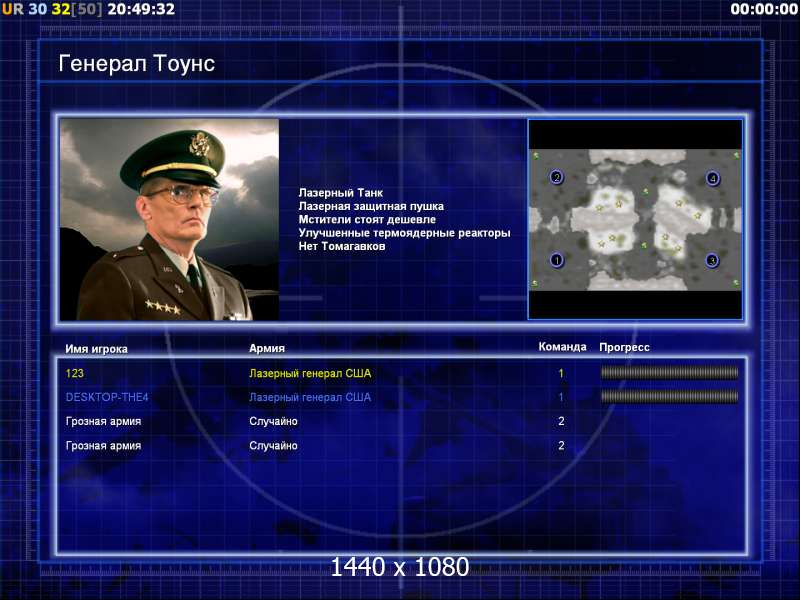Click start position 2 on the minimap
This screenshot has width=800, height=600.
(557, 177)
